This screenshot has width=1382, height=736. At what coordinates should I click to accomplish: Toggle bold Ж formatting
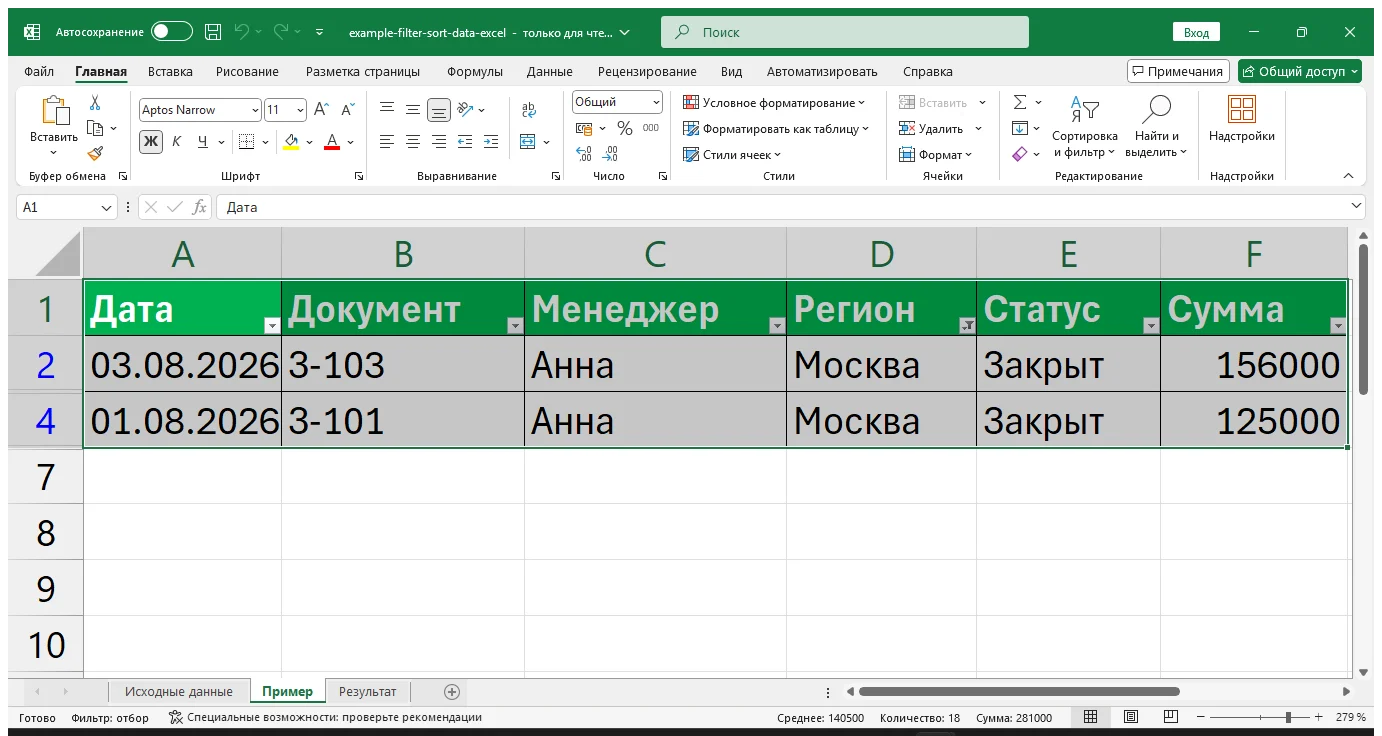click(151, 142)
